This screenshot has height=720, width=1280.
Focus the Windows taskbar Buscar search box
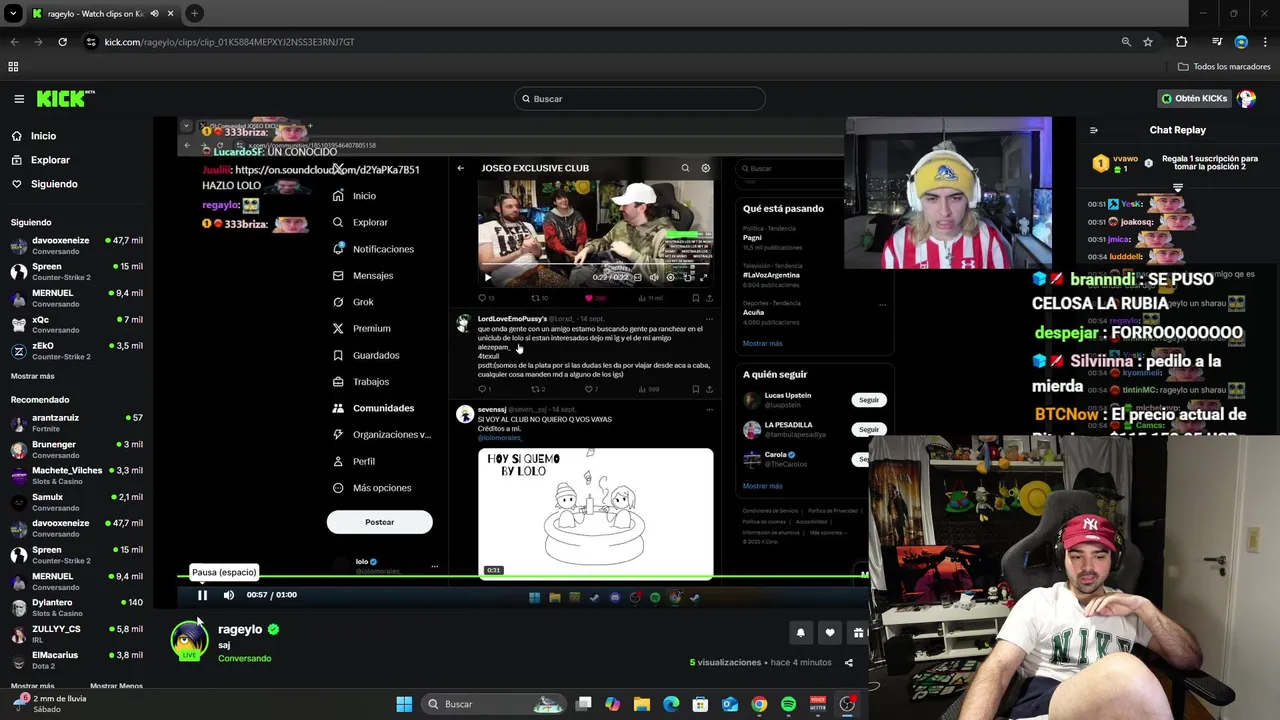495,704
